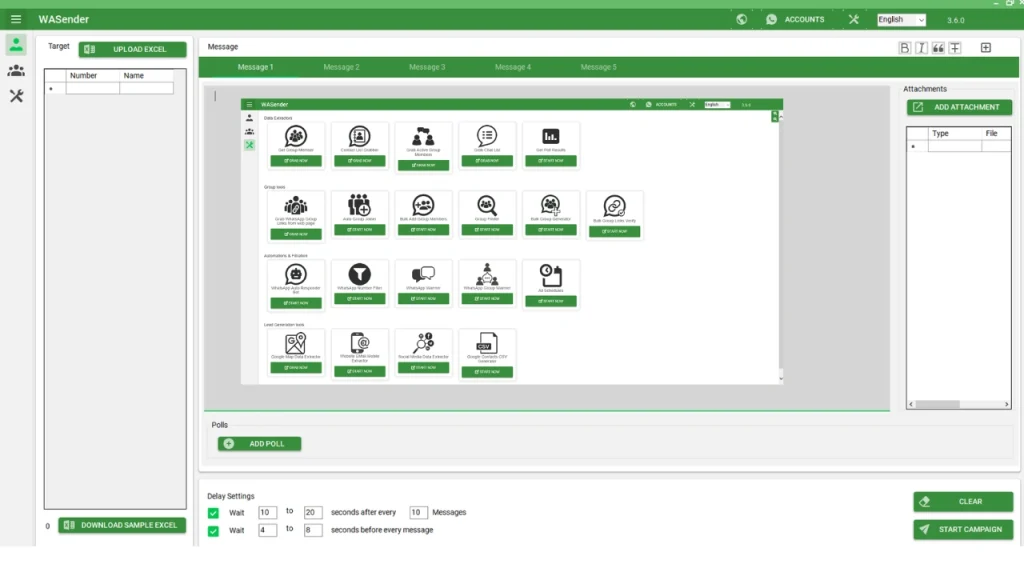Open the group sender sidebar icon
1024x576 pixels.
[16, 70]
